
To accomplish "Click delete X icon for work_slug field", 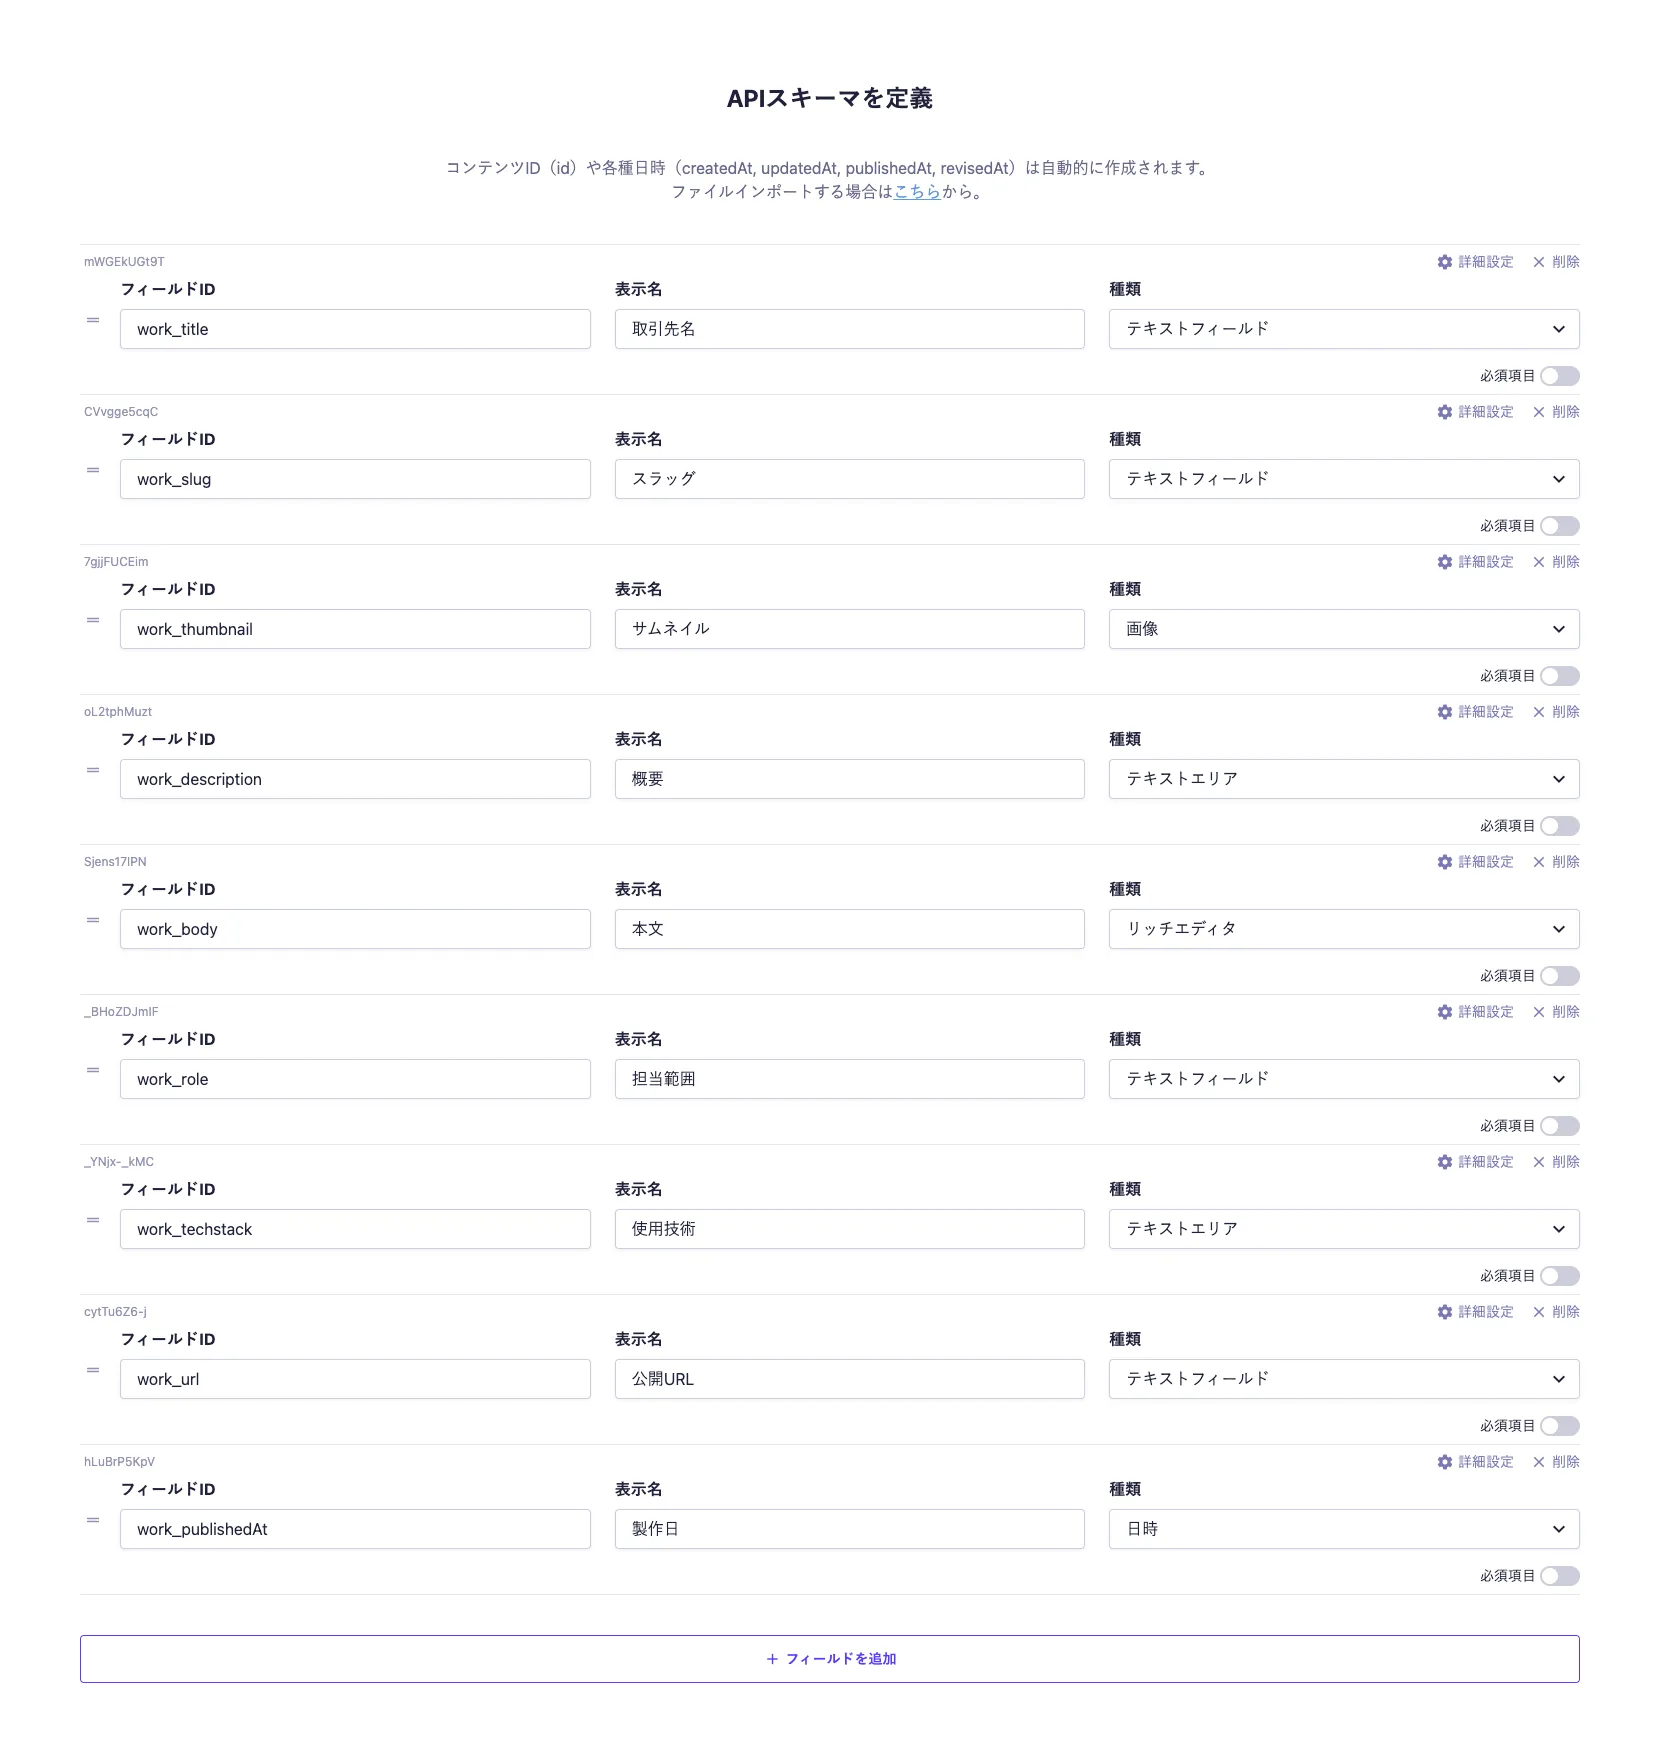I will click(x=1539, y=412).
